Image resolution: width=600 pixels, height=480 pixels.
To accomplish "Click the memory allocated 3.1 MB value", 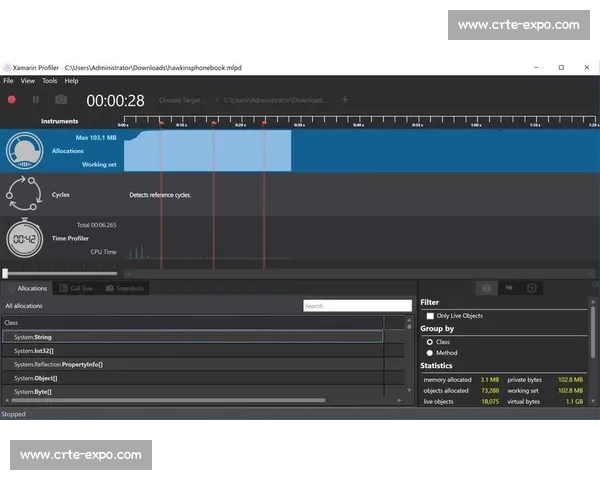I will click(490, 380).
